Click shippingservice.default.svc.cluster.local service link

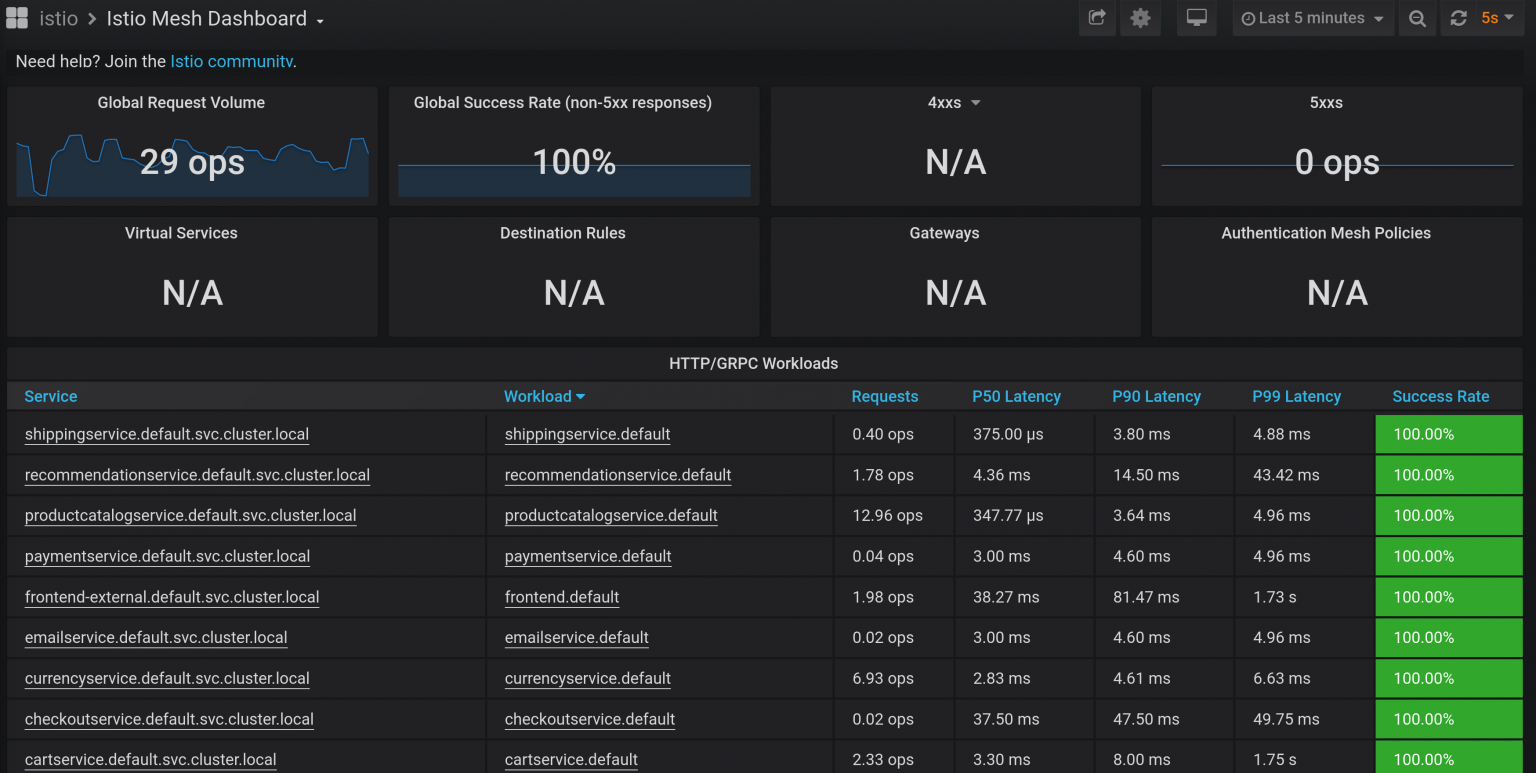[x=166, y=434]
